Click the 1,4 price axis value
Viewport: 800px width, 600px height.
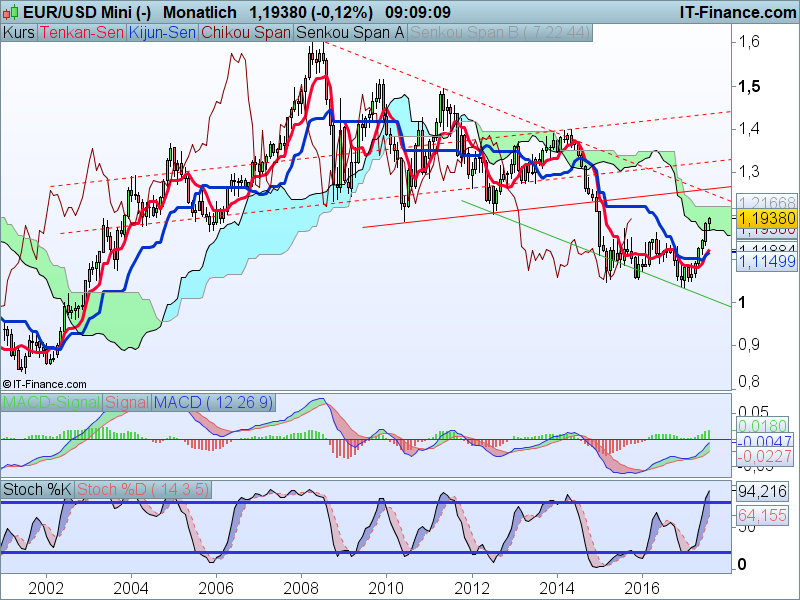tap(749, 128)
